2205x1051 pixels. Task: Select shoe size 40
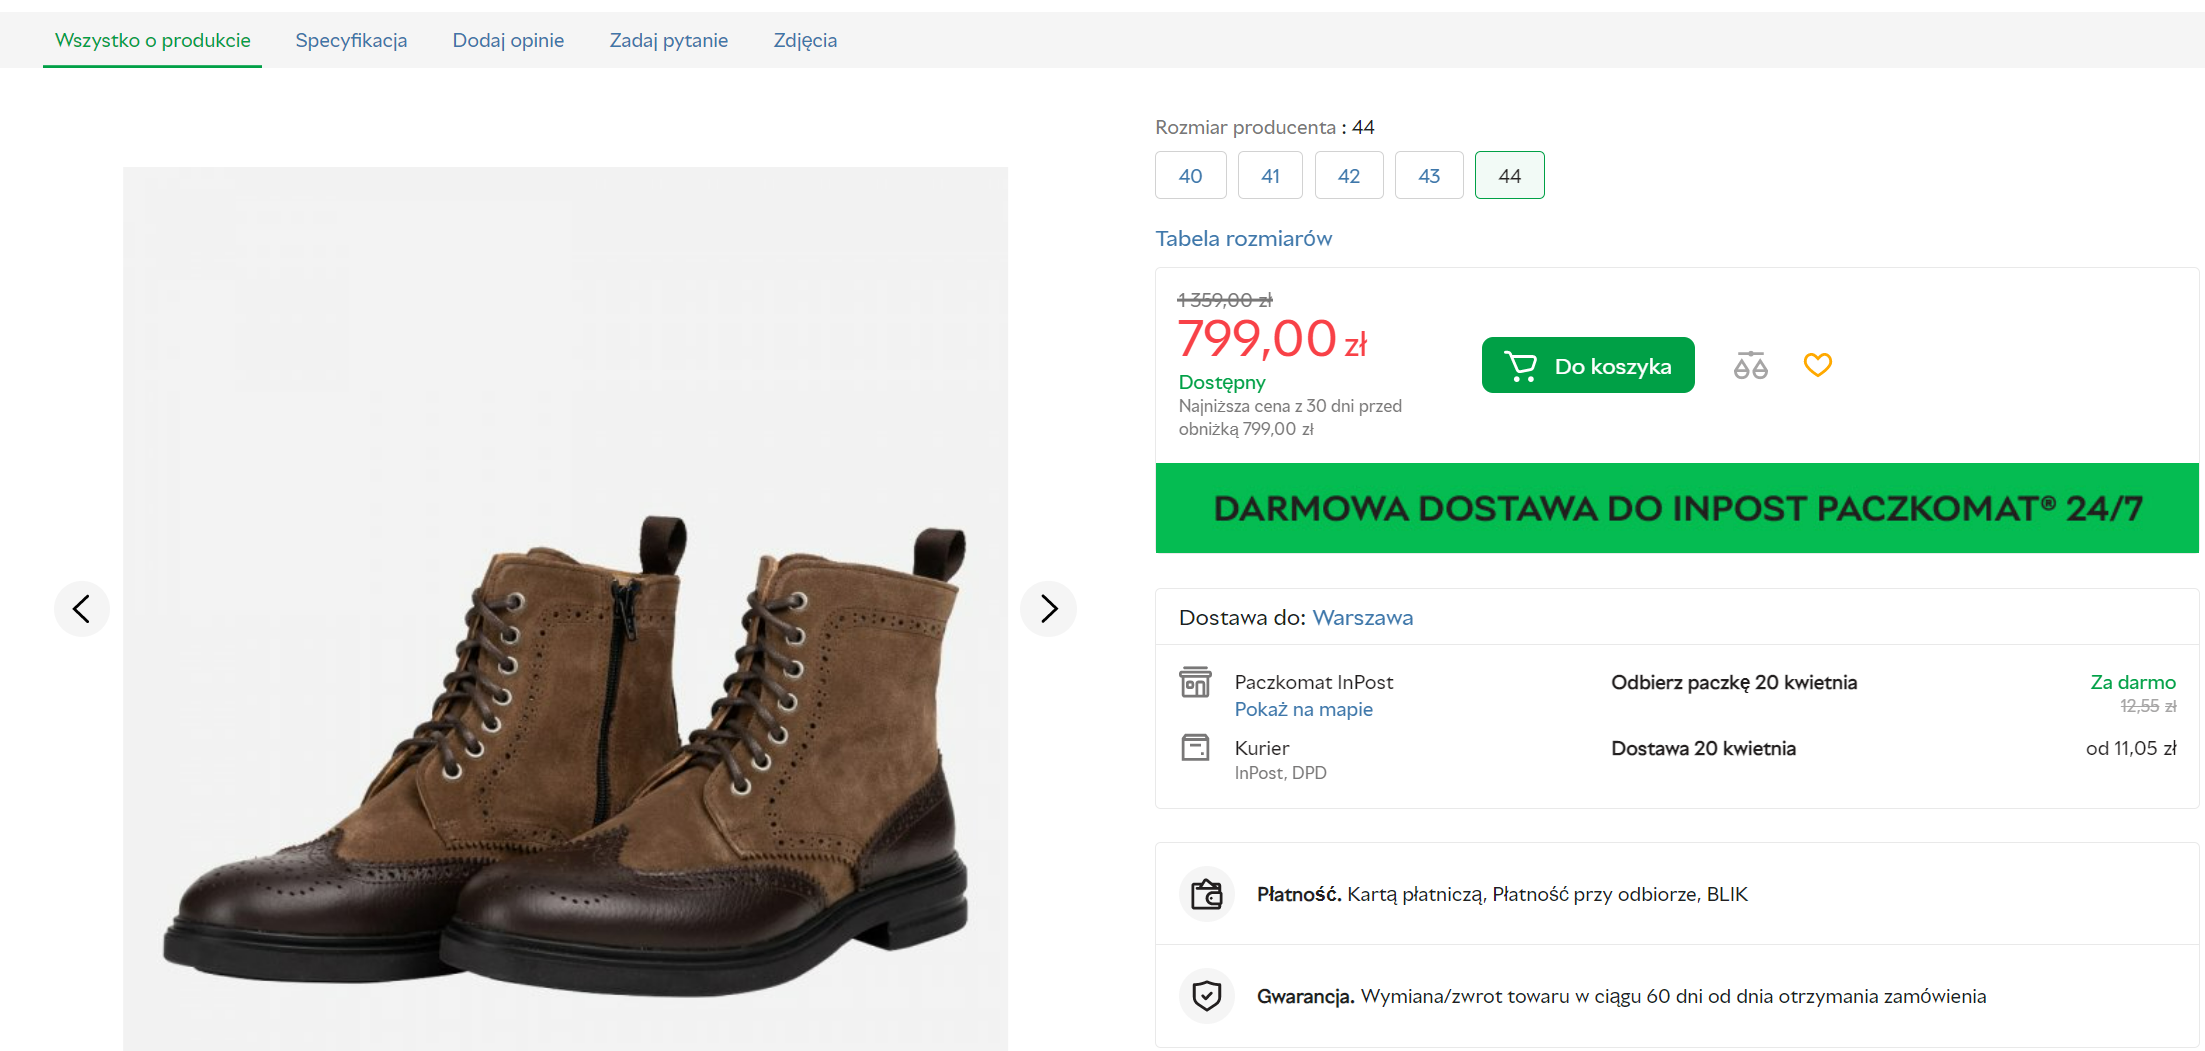(x=1190, y=176)
